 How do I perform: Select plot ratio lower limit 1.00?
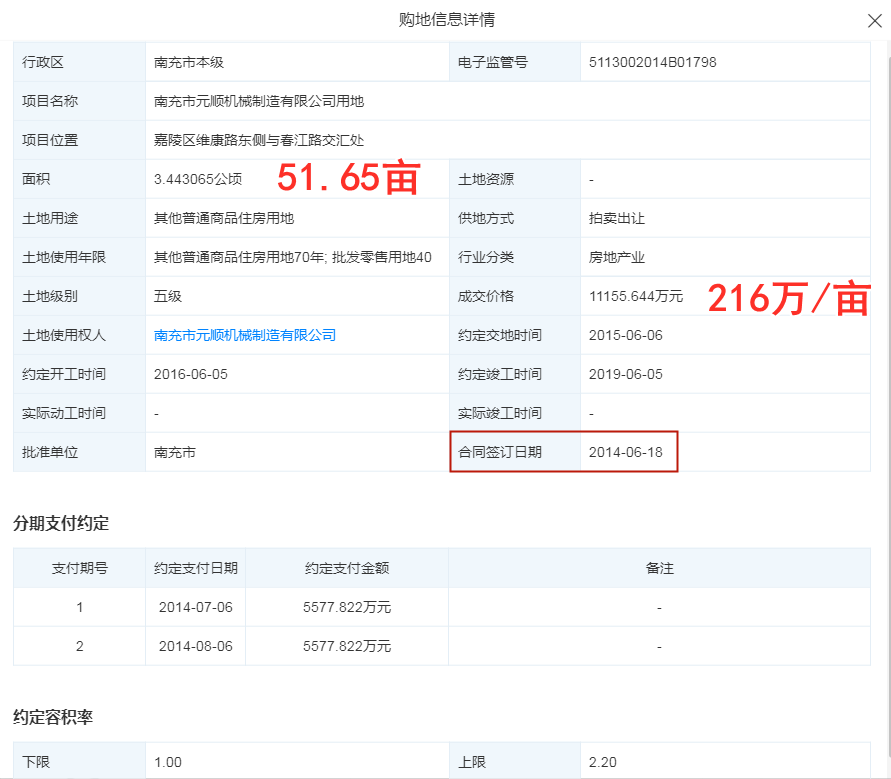pos(168,762)
